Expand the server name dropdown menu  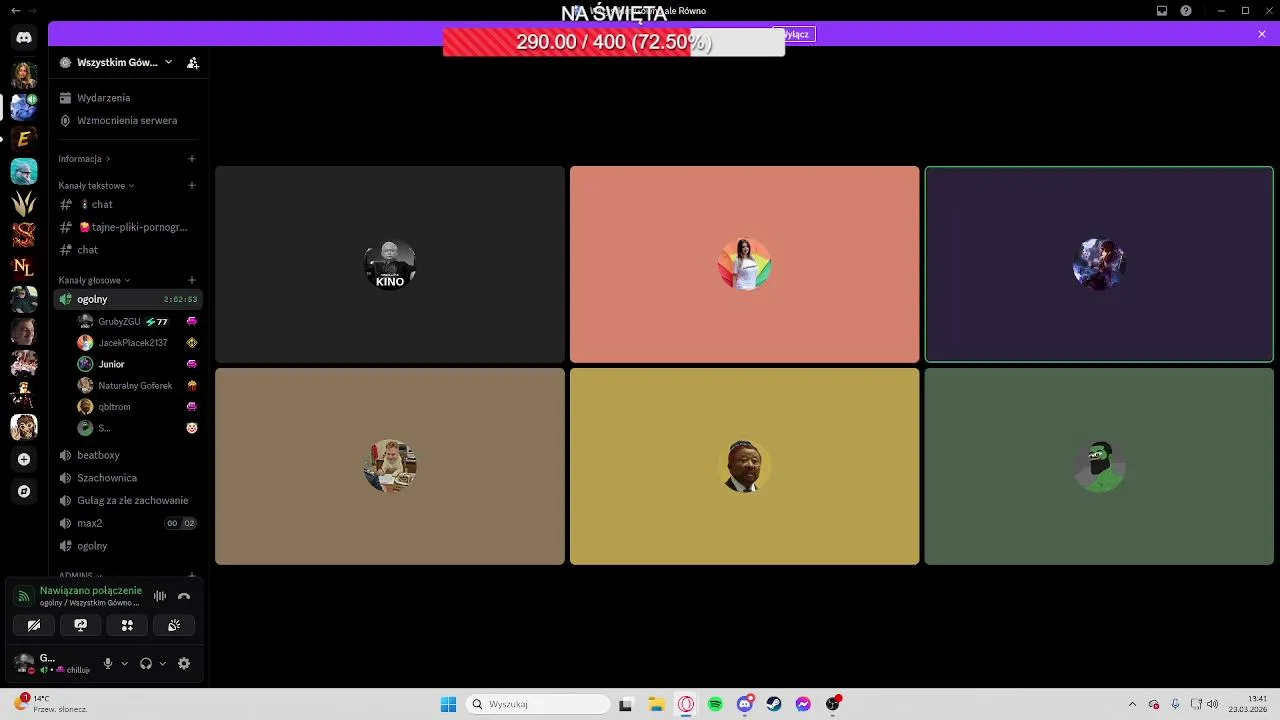(x=168, y=62)
